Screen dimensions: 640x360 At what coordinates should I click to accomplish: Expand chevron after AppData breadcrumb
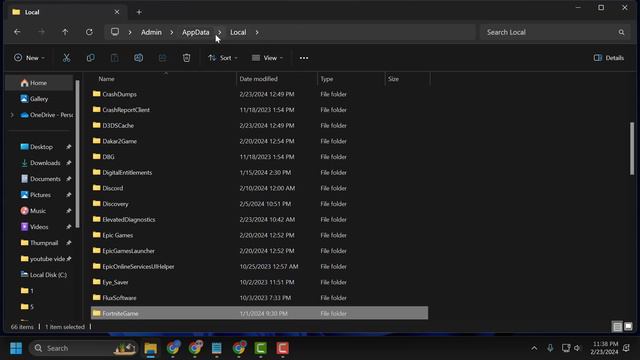(x=220, y=32)
